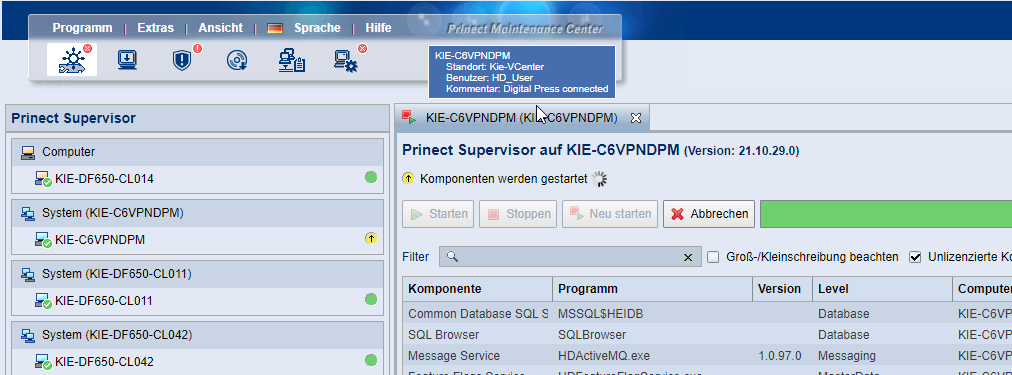Switch to the KIE-C6VPNDPM tab
Viewport: 1012px width, 375px height.
[521, 118]
